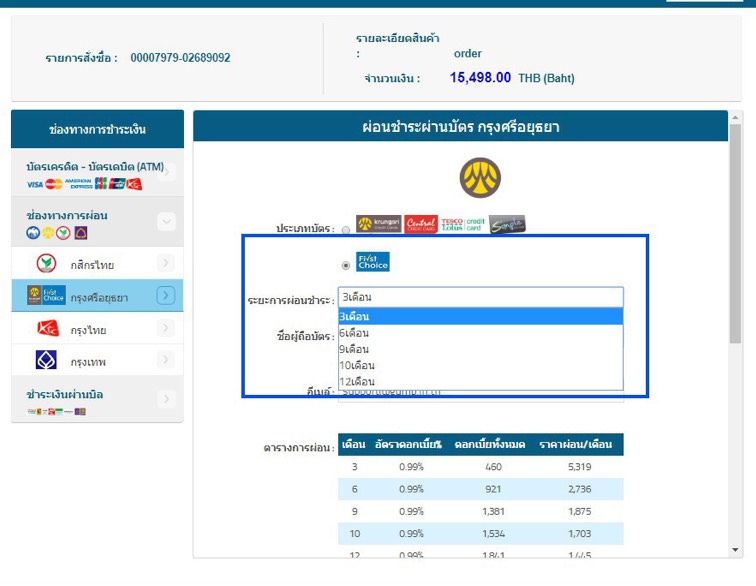The height and width of the screenshot is (586, 756).
Task: Click the bill payment logos strip under ชำระเงินผ่านบิล
Action: (56, 411)
